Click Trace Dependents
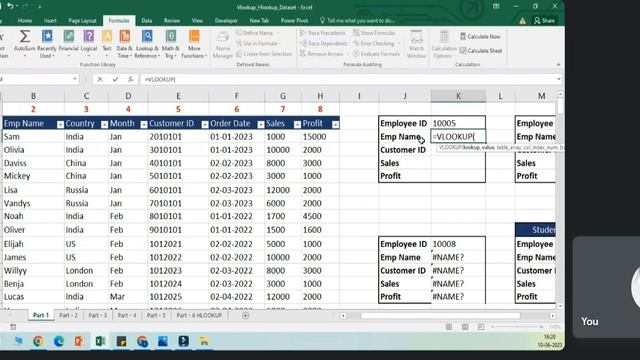640x360 pixels. (323, 43)
